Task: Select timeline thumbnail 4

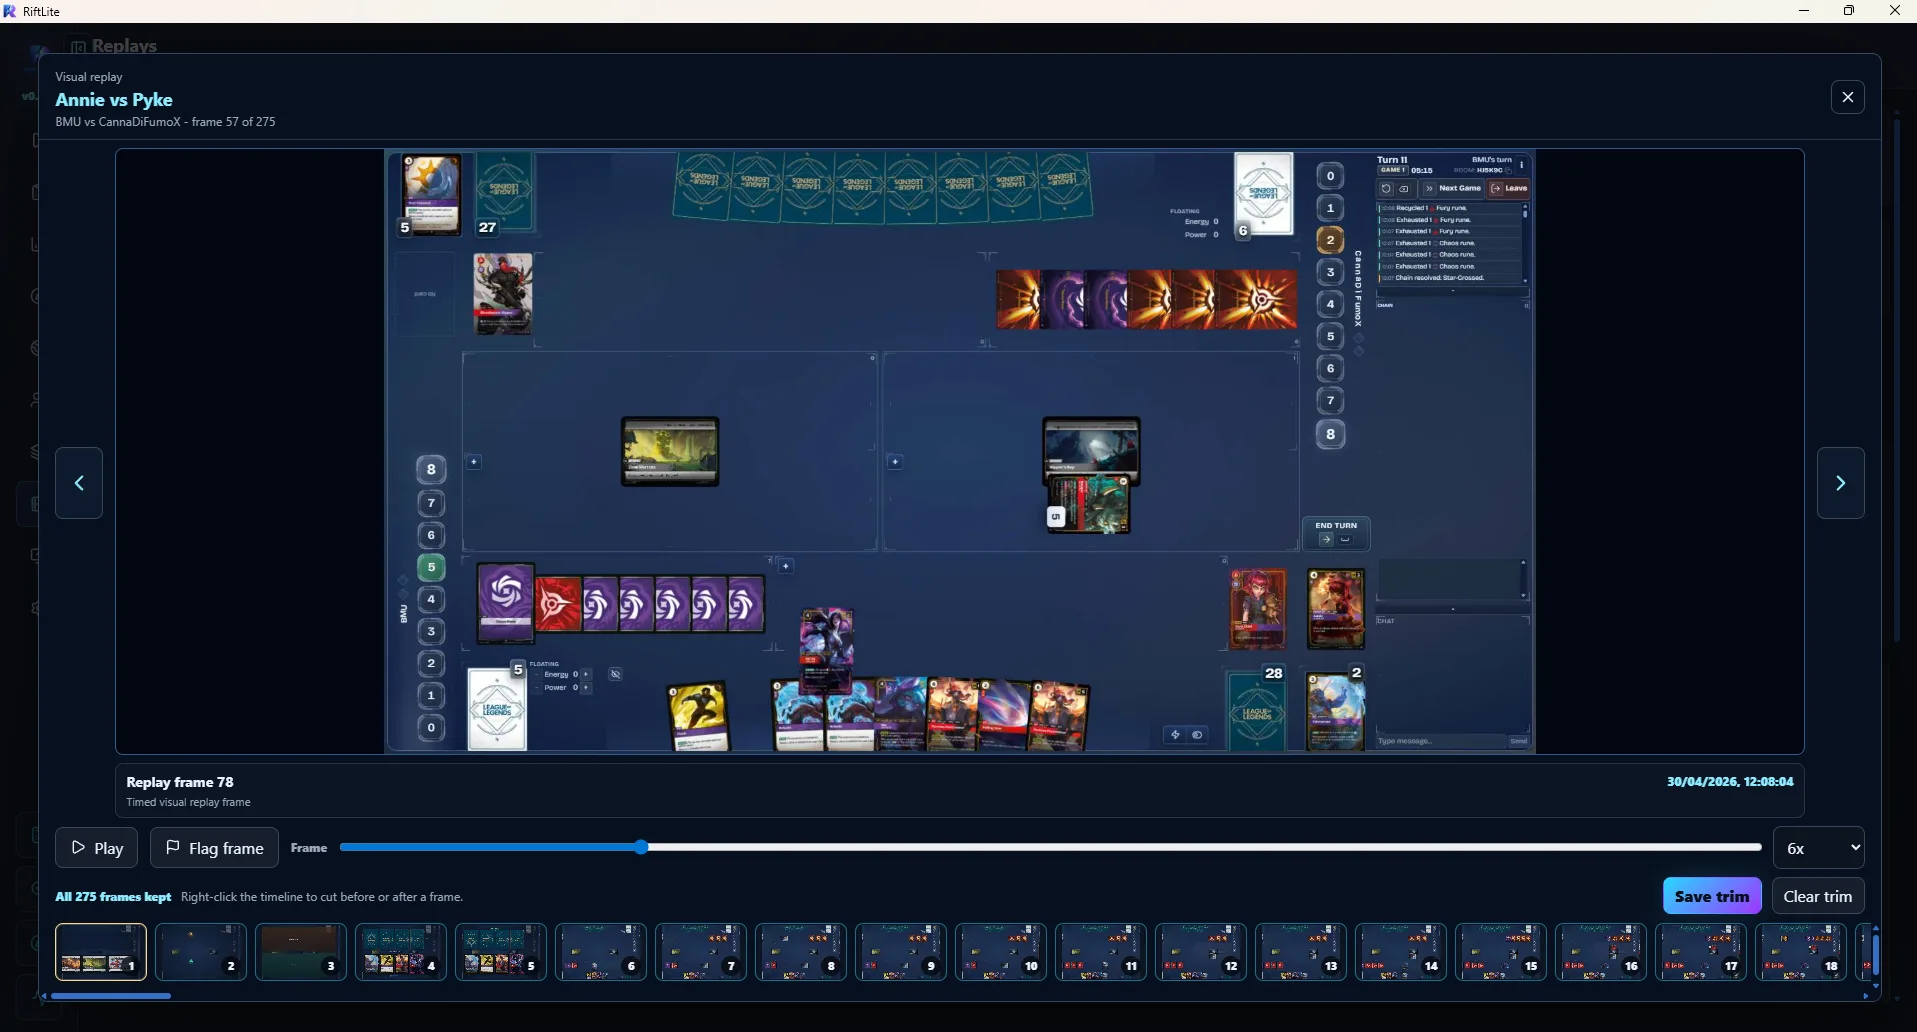Action: [x=401, y=952]
